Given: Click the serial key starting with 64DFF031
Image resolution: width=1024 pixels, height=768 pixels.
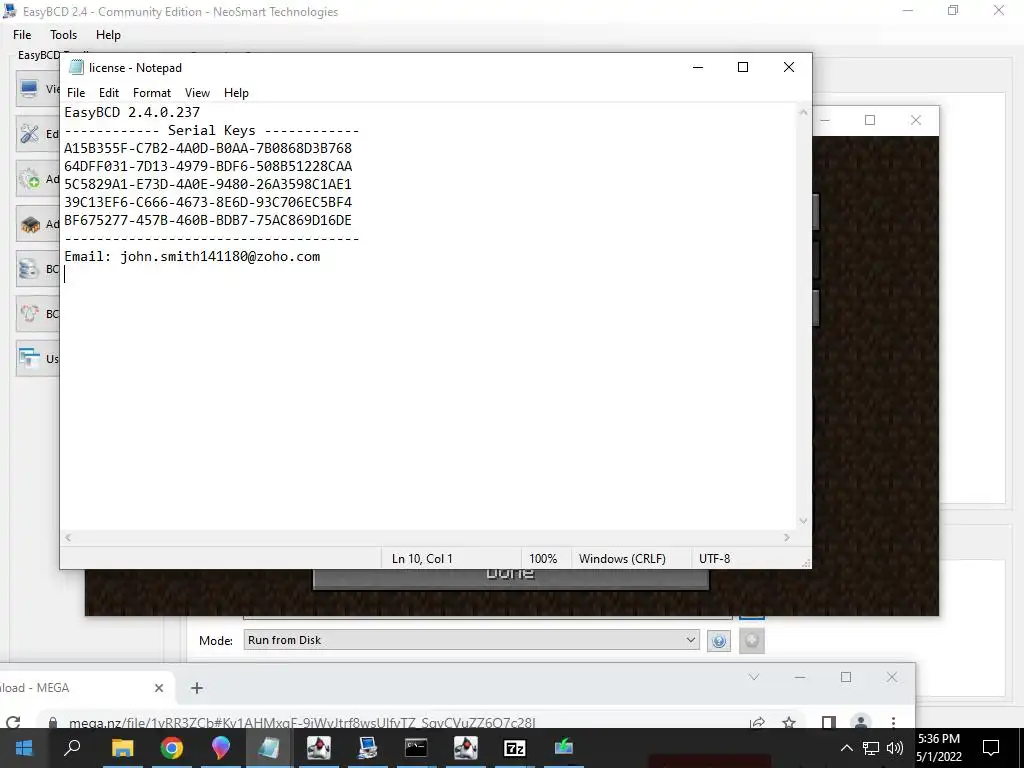Looking at the screenshot, I should point(208,167).
